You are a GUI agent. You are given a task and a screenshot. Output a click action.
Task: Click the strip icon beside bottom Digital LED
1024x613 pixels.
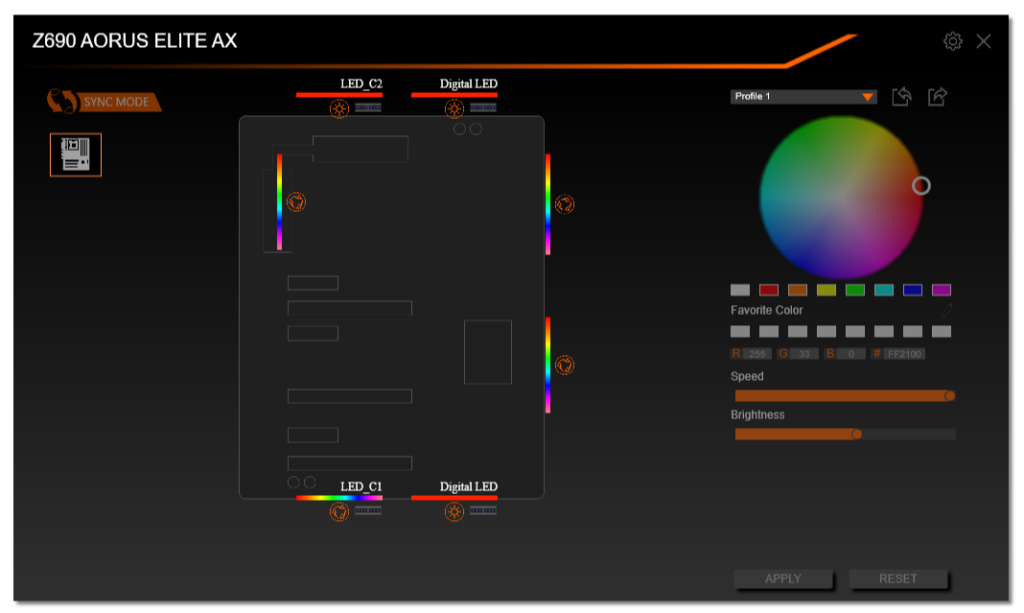click(483, 511)
